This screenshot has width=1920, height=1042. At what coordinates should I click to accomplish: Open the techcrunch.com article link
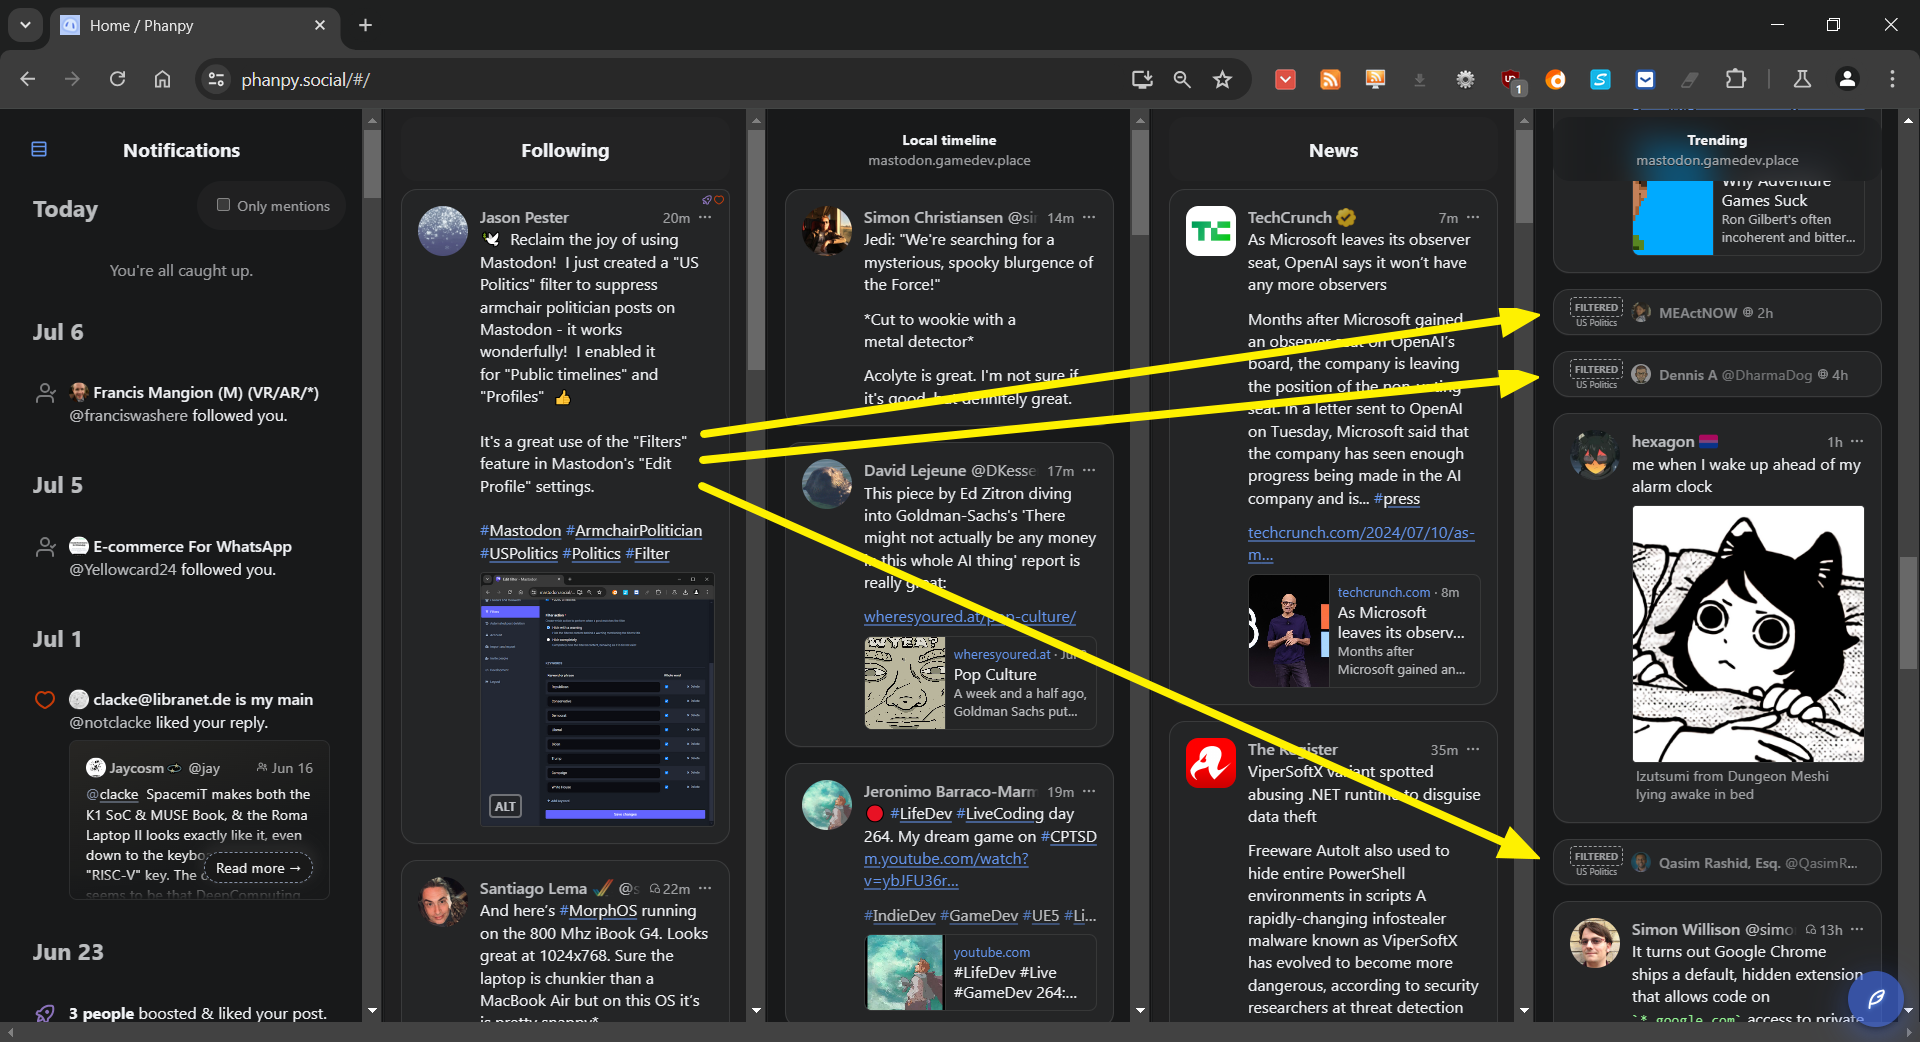[1361, 544]
